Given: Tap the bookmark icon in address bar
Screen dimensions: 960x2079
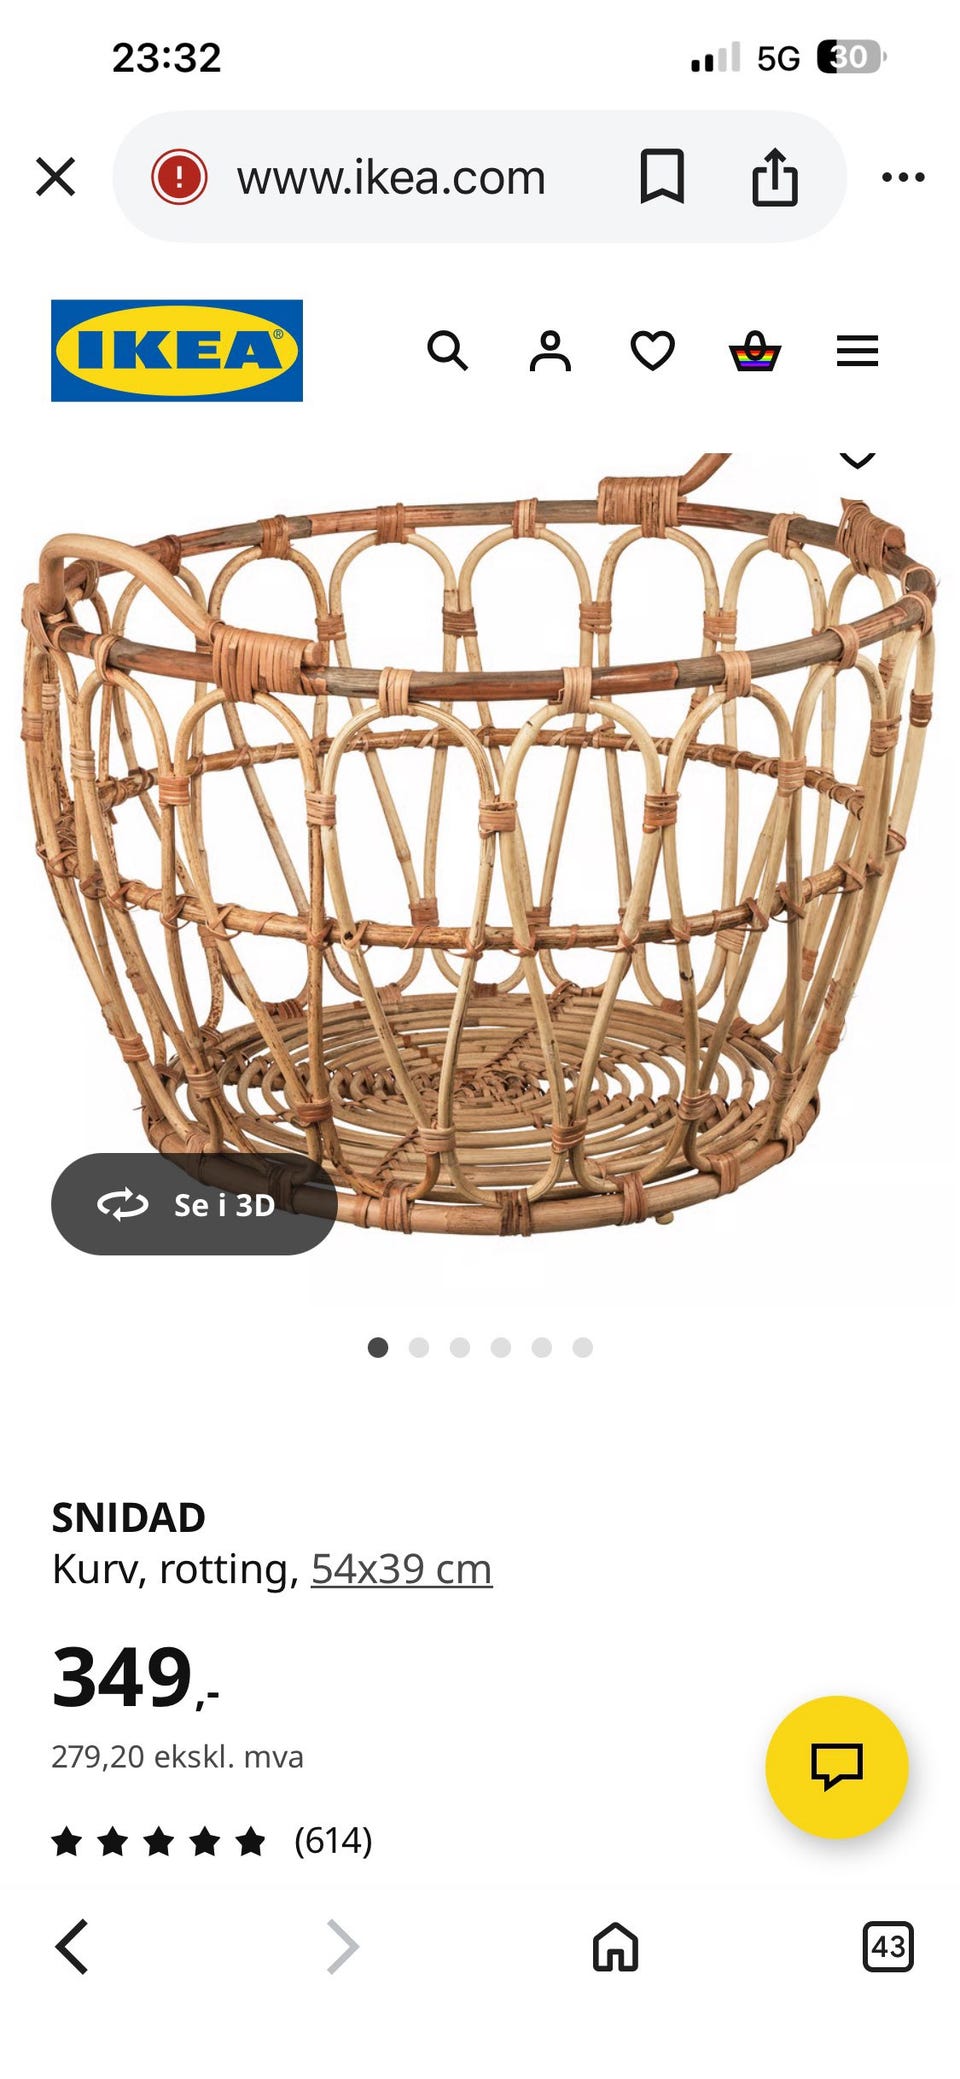Looking at the screenshot, I should [x=662, y=177].
